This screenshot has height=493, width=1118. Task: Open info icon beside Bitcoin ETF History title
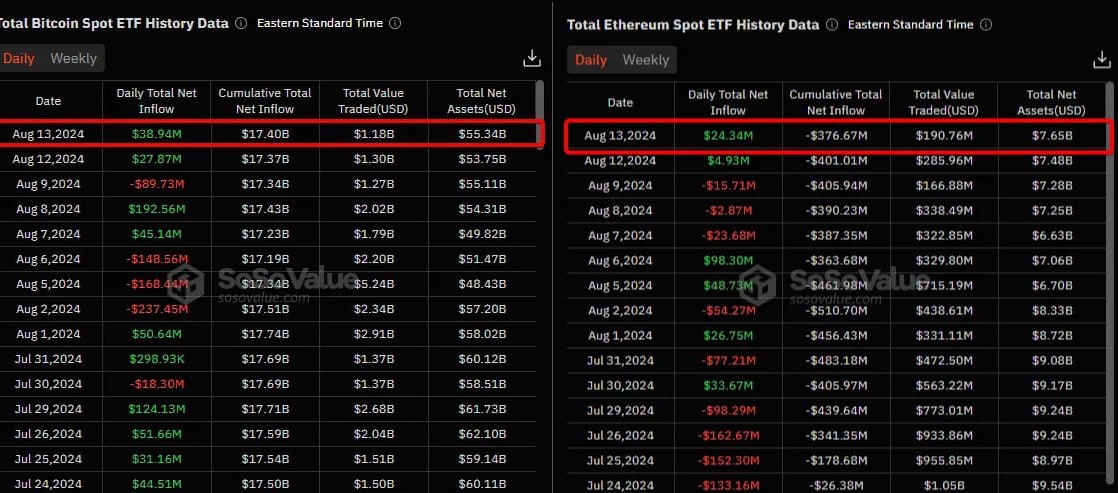point(241,23)
